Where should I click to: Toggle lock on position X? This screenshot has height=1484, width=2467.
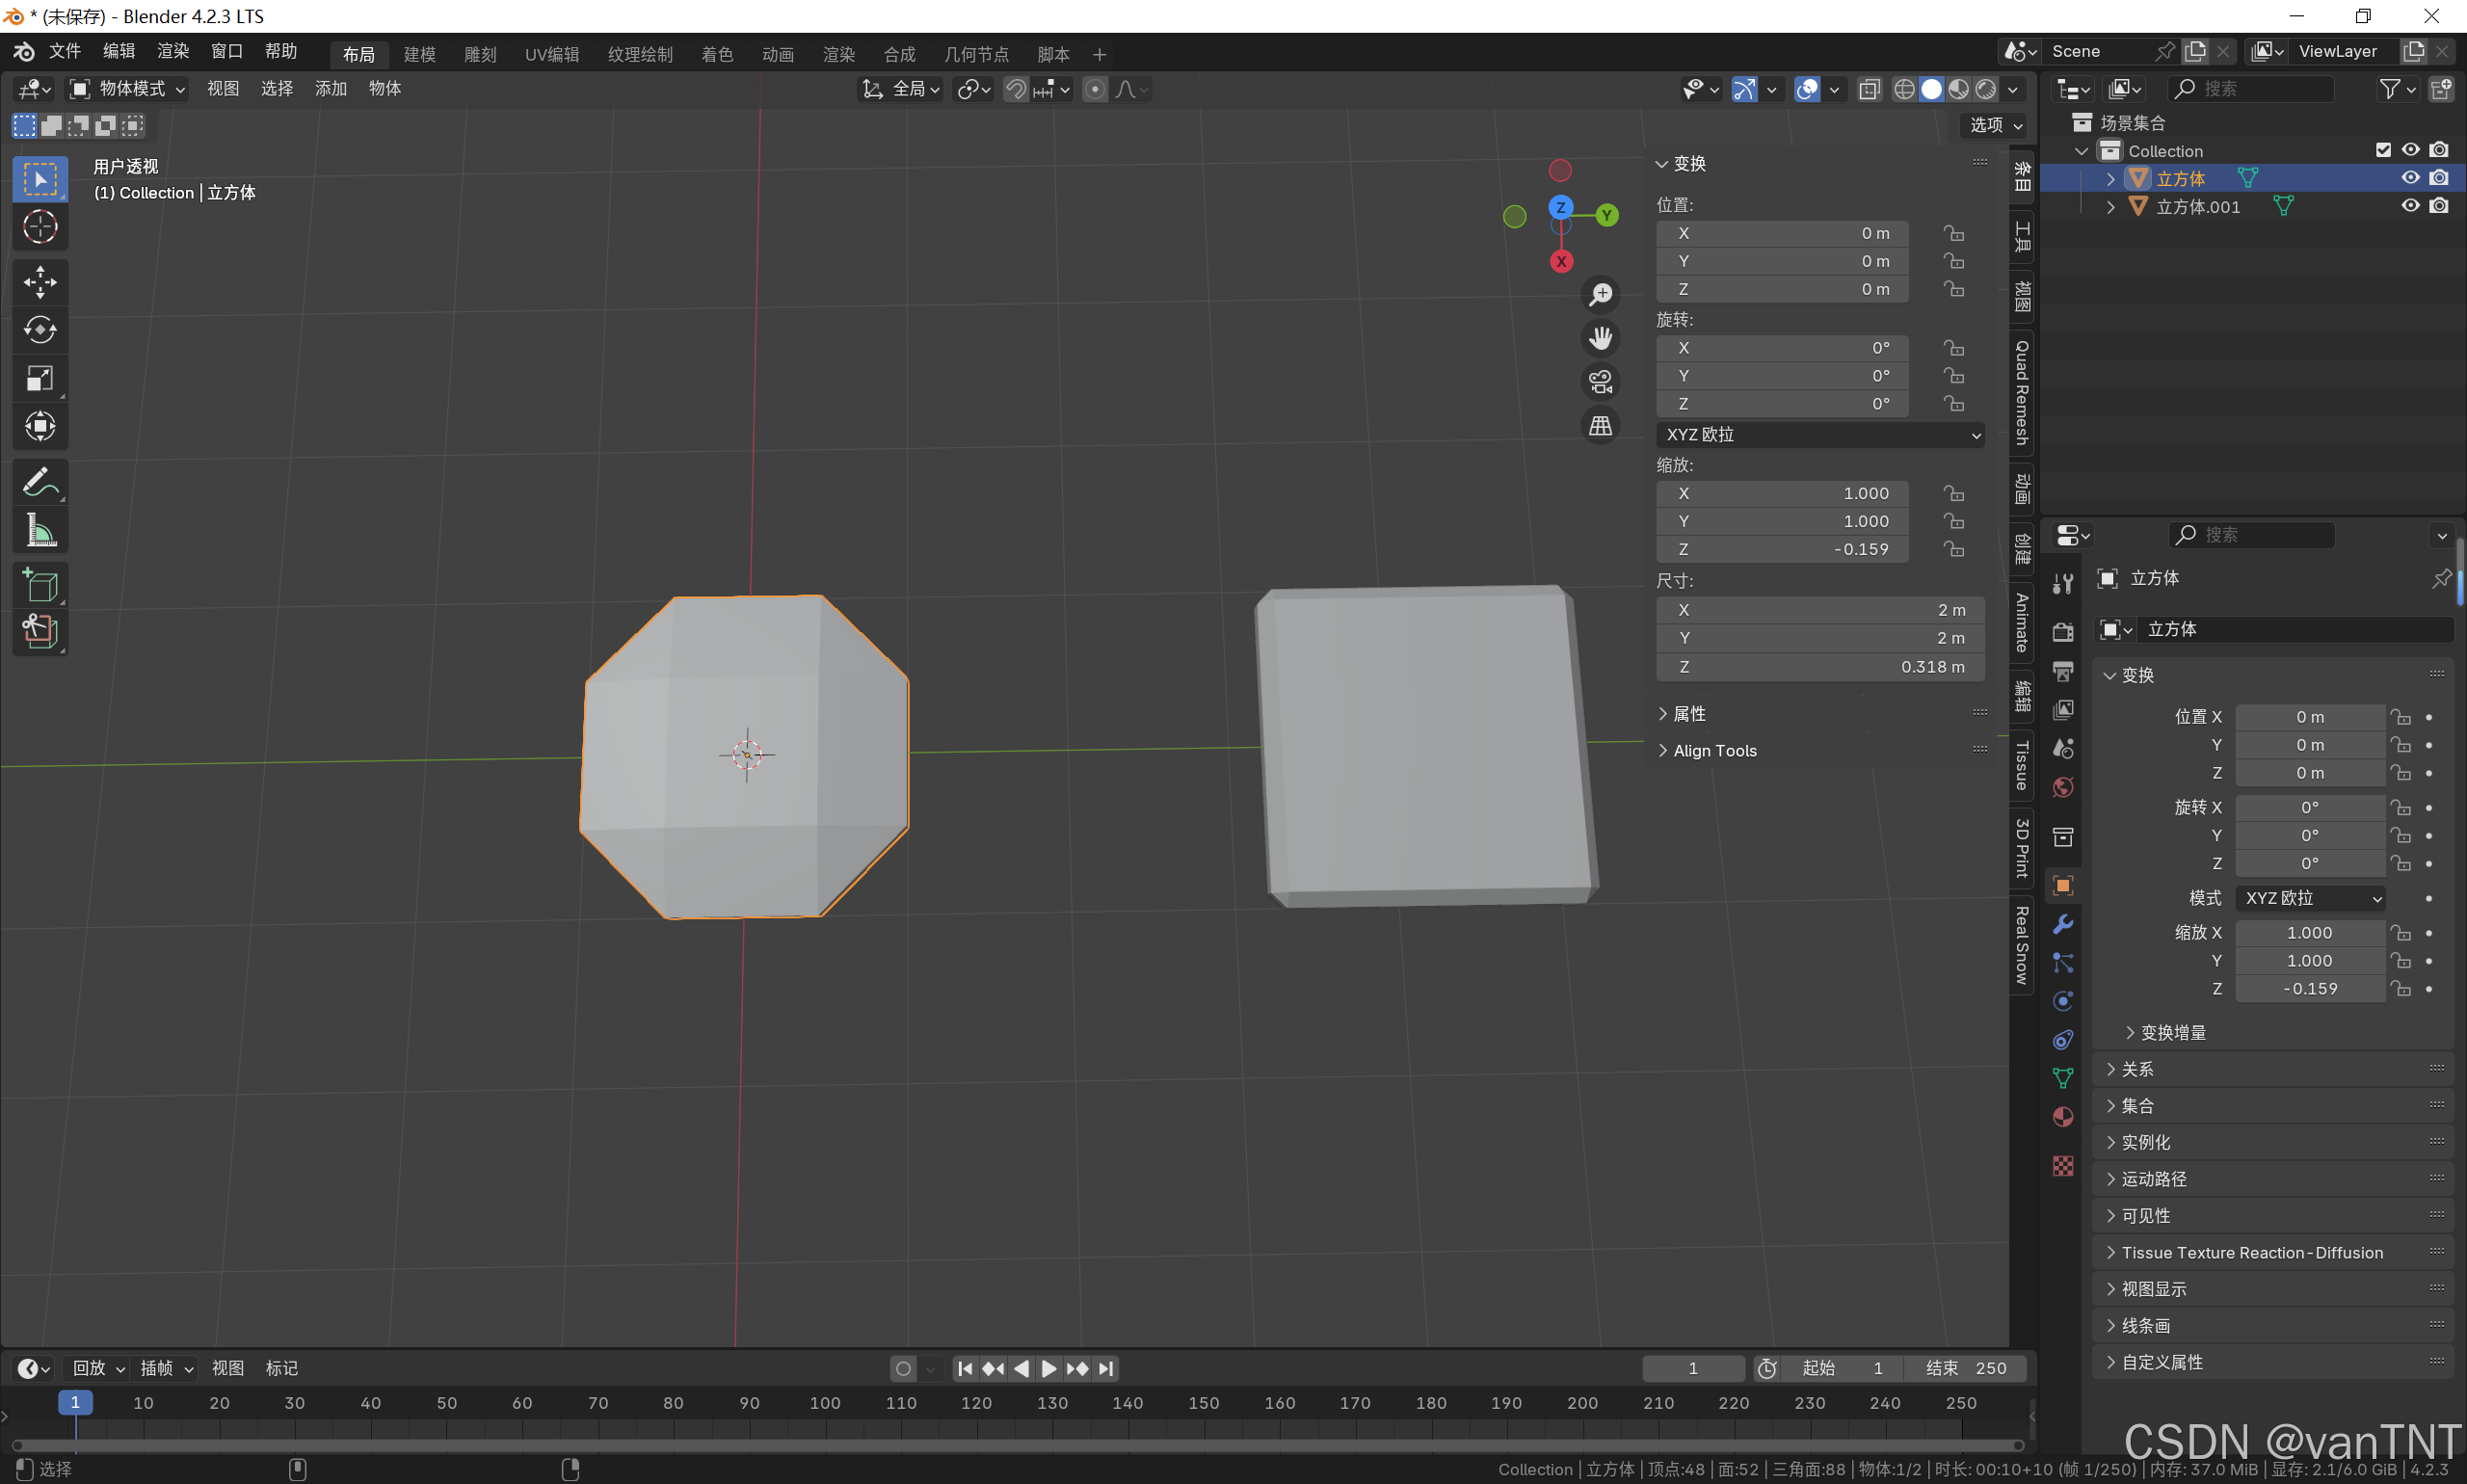(x=1953, y=233)
